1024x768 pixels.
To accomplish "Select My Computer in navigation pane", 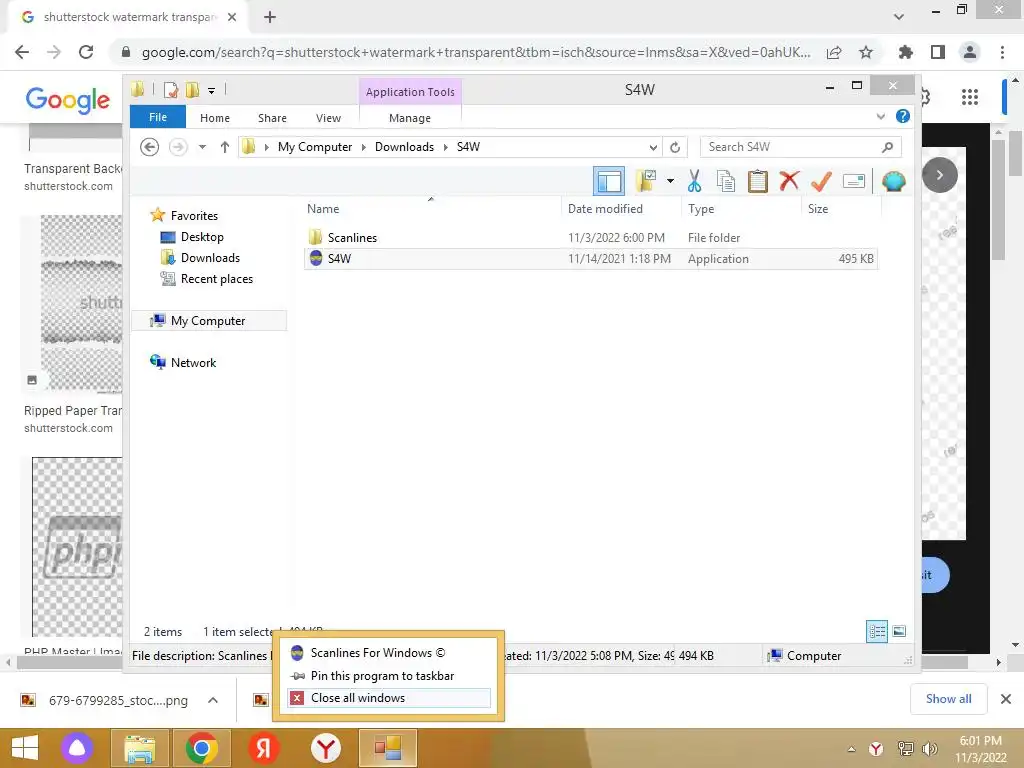I will [x=208, y=321].
